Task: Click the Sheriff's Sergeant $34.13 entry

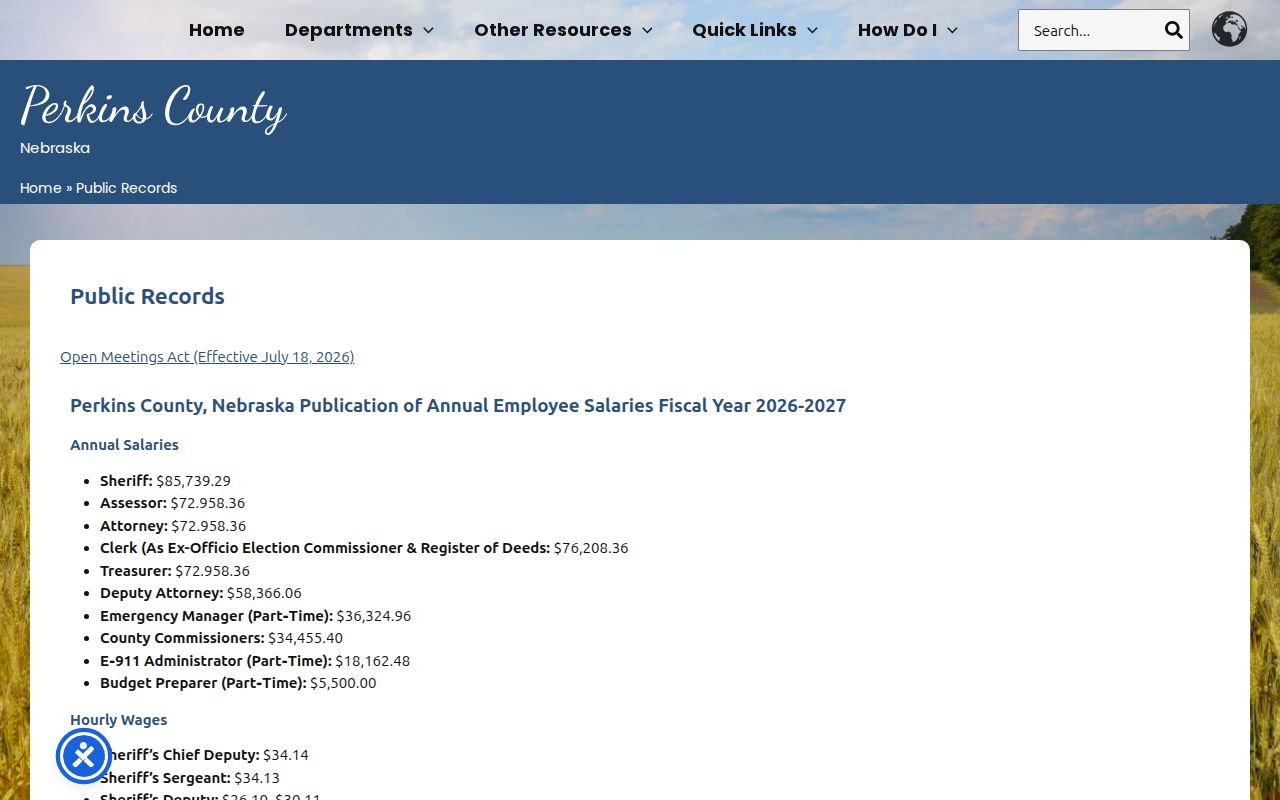Action: (x=190, y=778)
